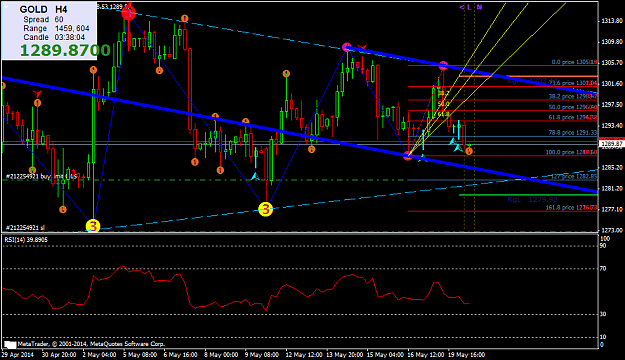Click the '30 Apr 20:00' time label
This screenshot has width=625, height=360.
pyautogui.click(x=59, y=354)
